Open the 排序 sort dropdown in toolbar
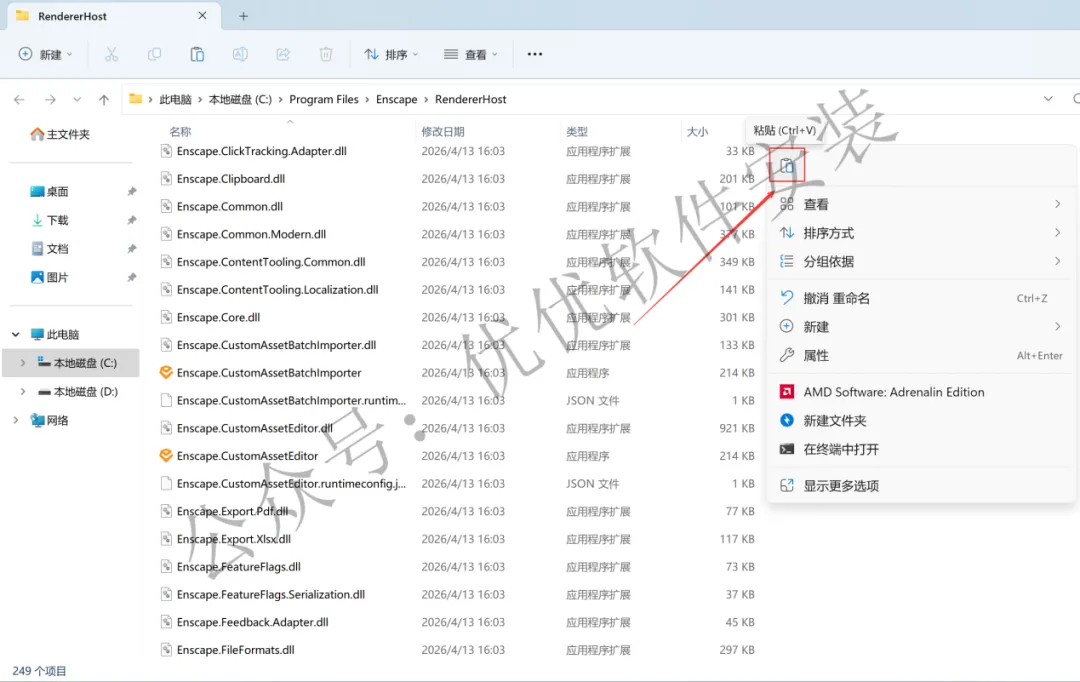 point(391,54)
